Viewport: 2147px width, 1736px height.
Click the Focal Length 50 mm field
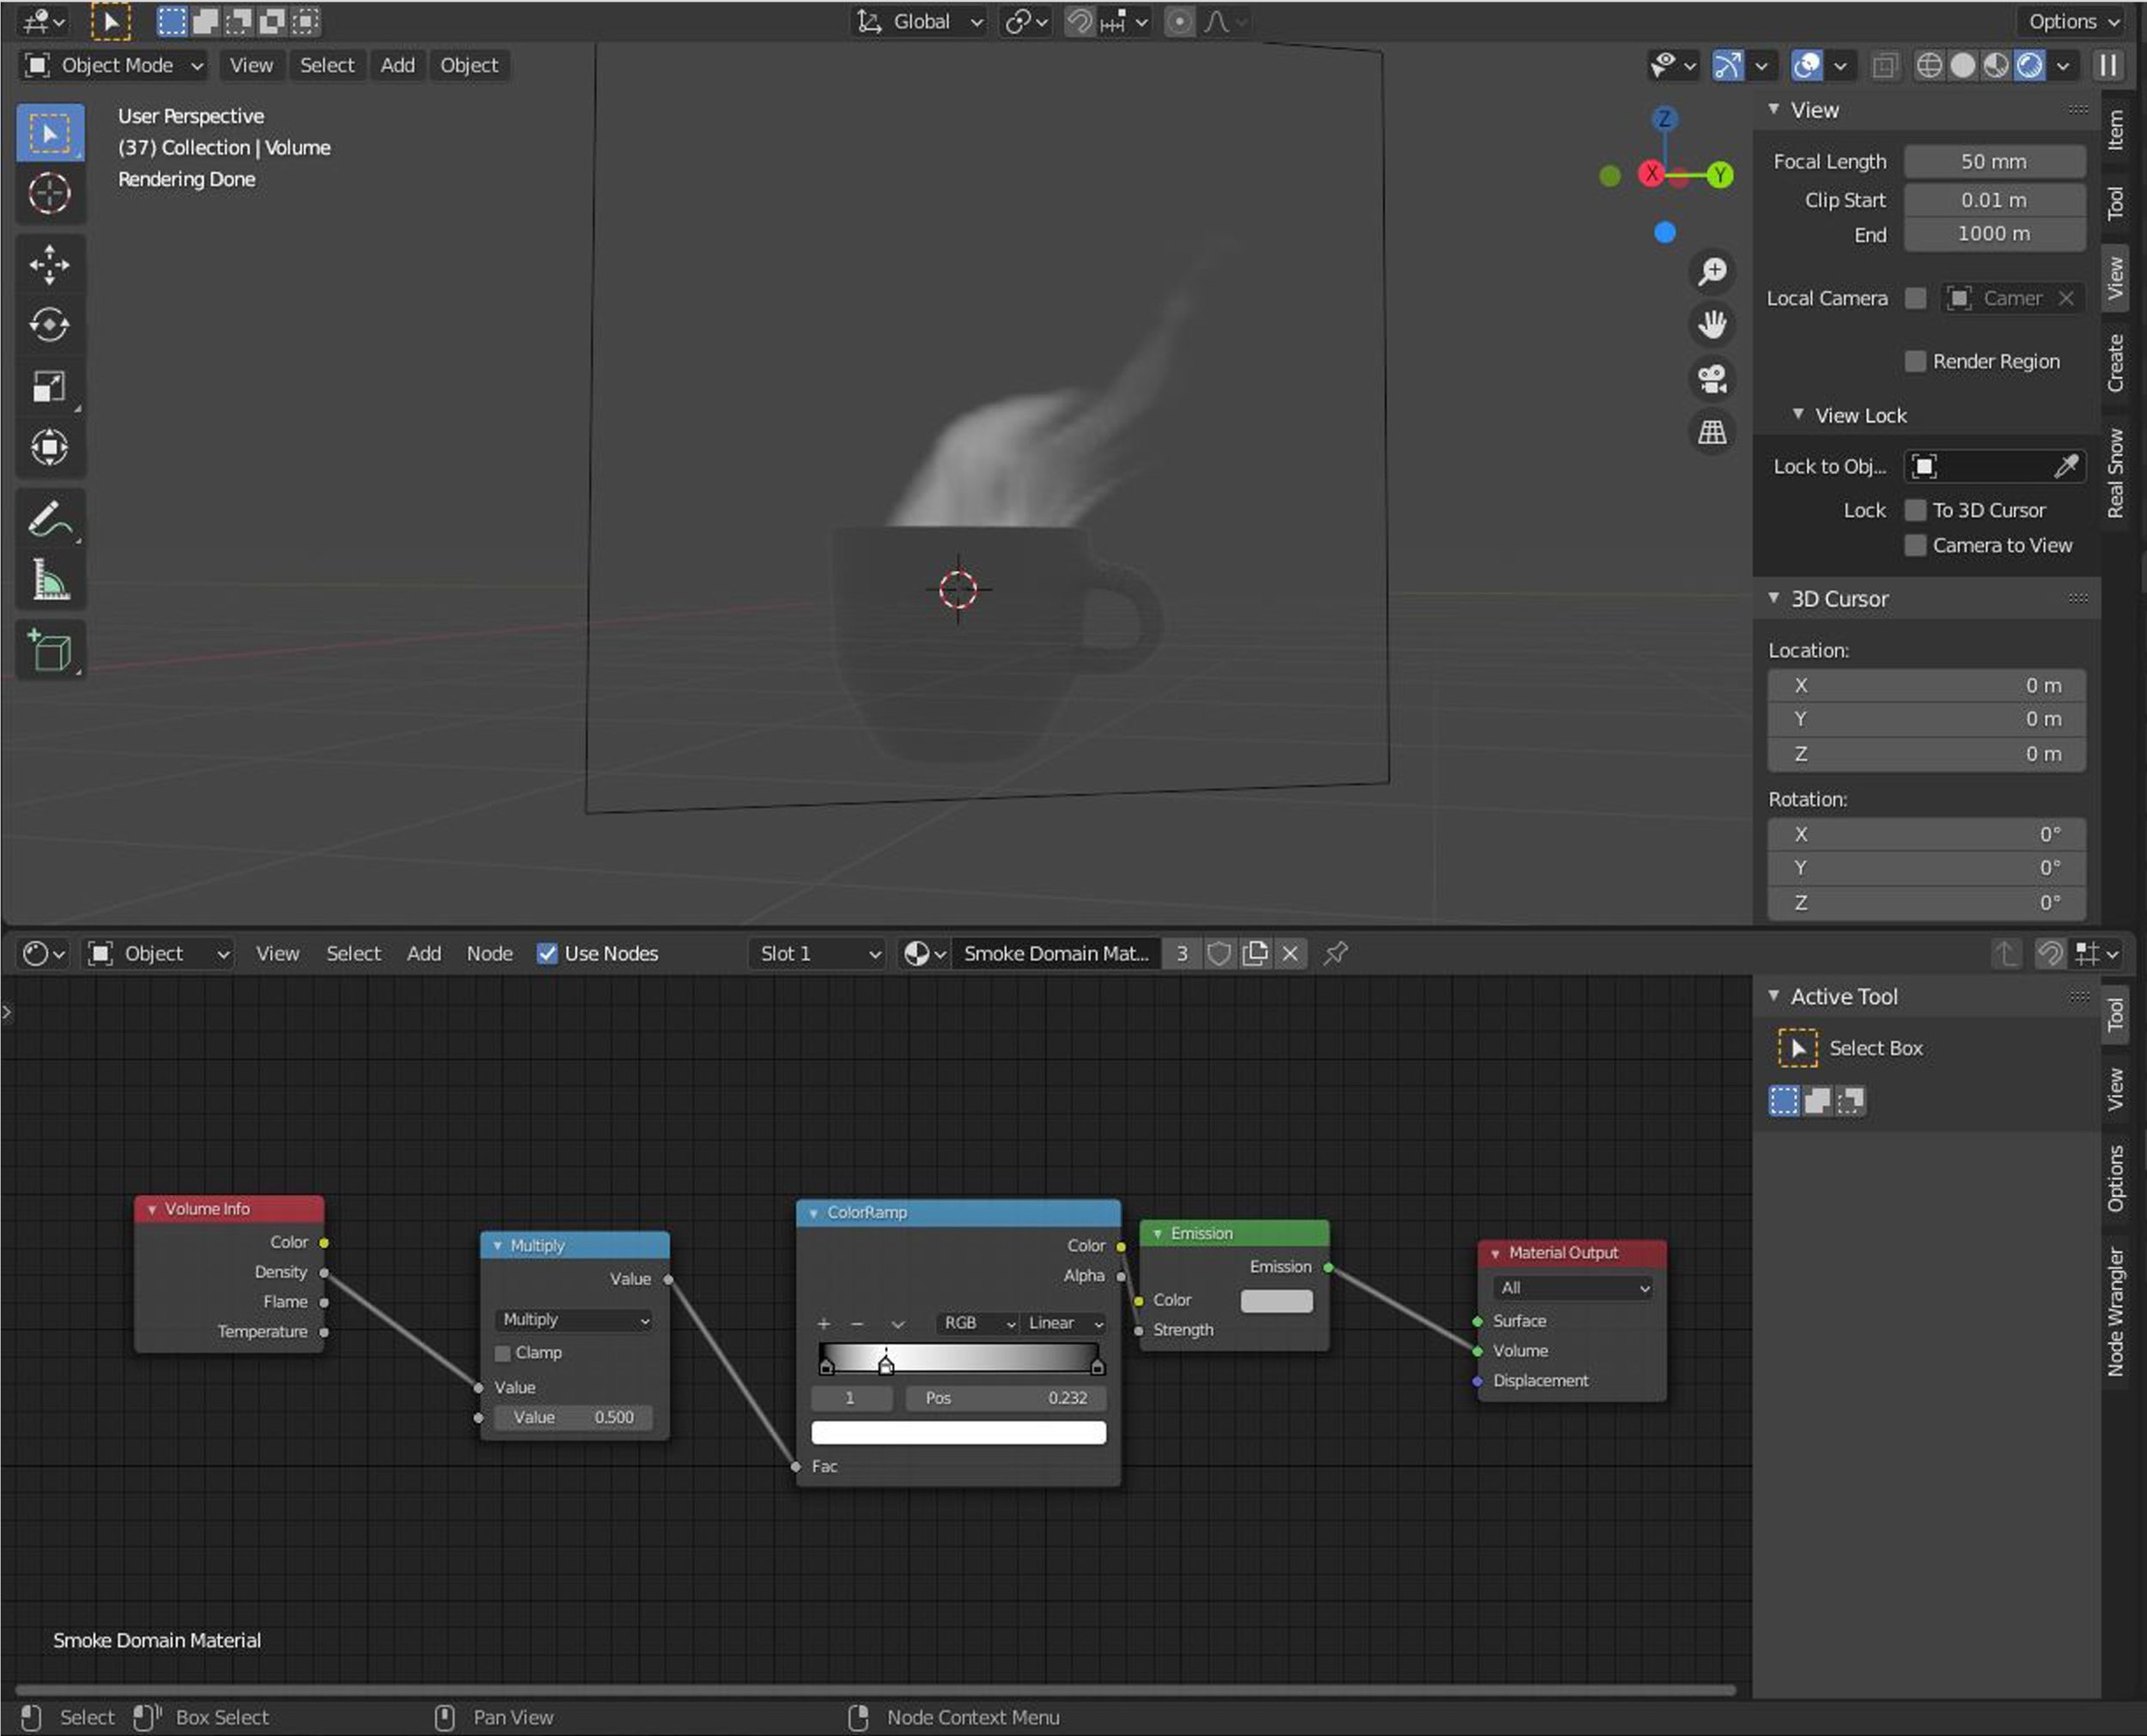point(1993,161)
